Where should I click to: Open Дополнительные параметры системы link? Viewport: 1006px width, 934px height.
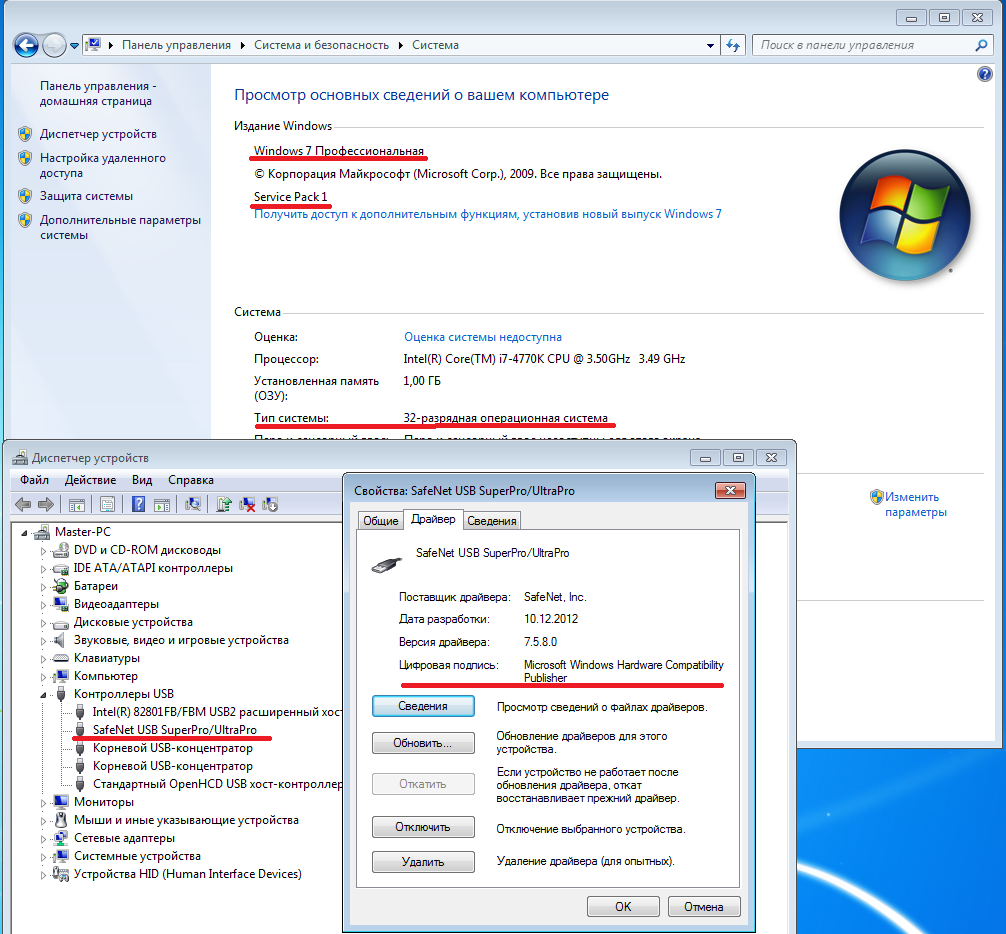[x=120, y=227]
